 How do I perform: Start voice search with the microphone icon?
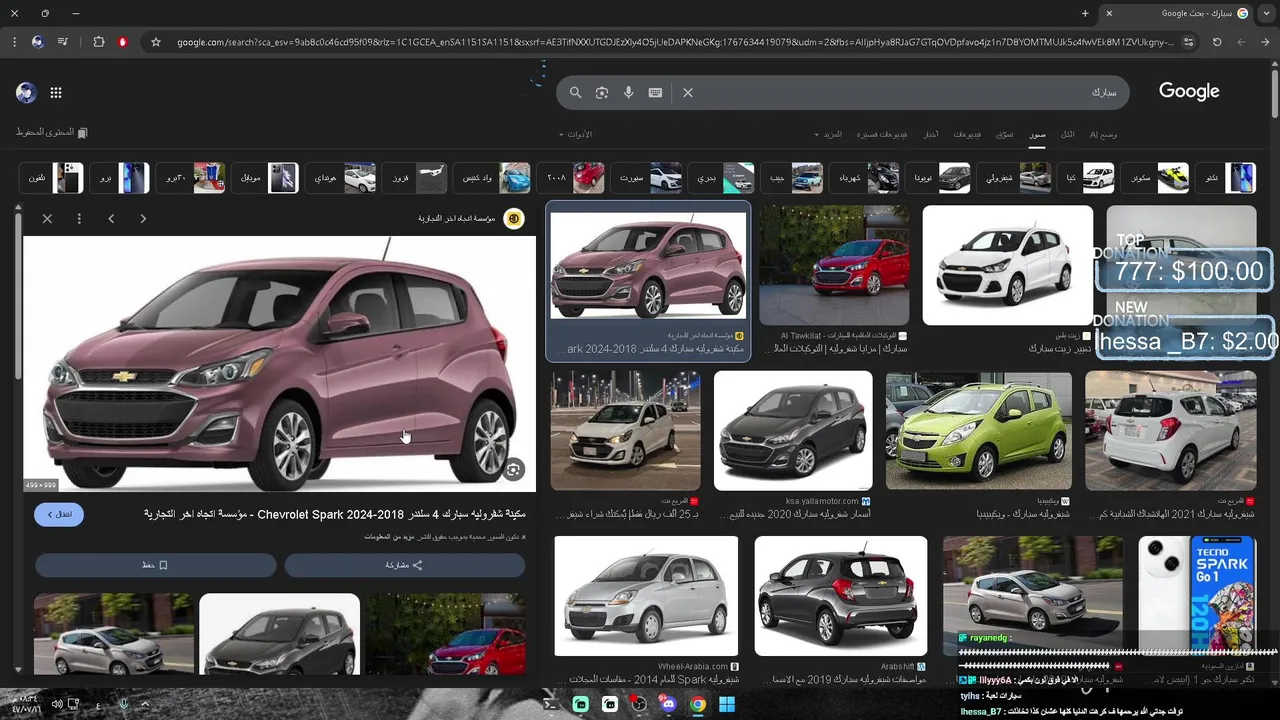tap(628, 93)
